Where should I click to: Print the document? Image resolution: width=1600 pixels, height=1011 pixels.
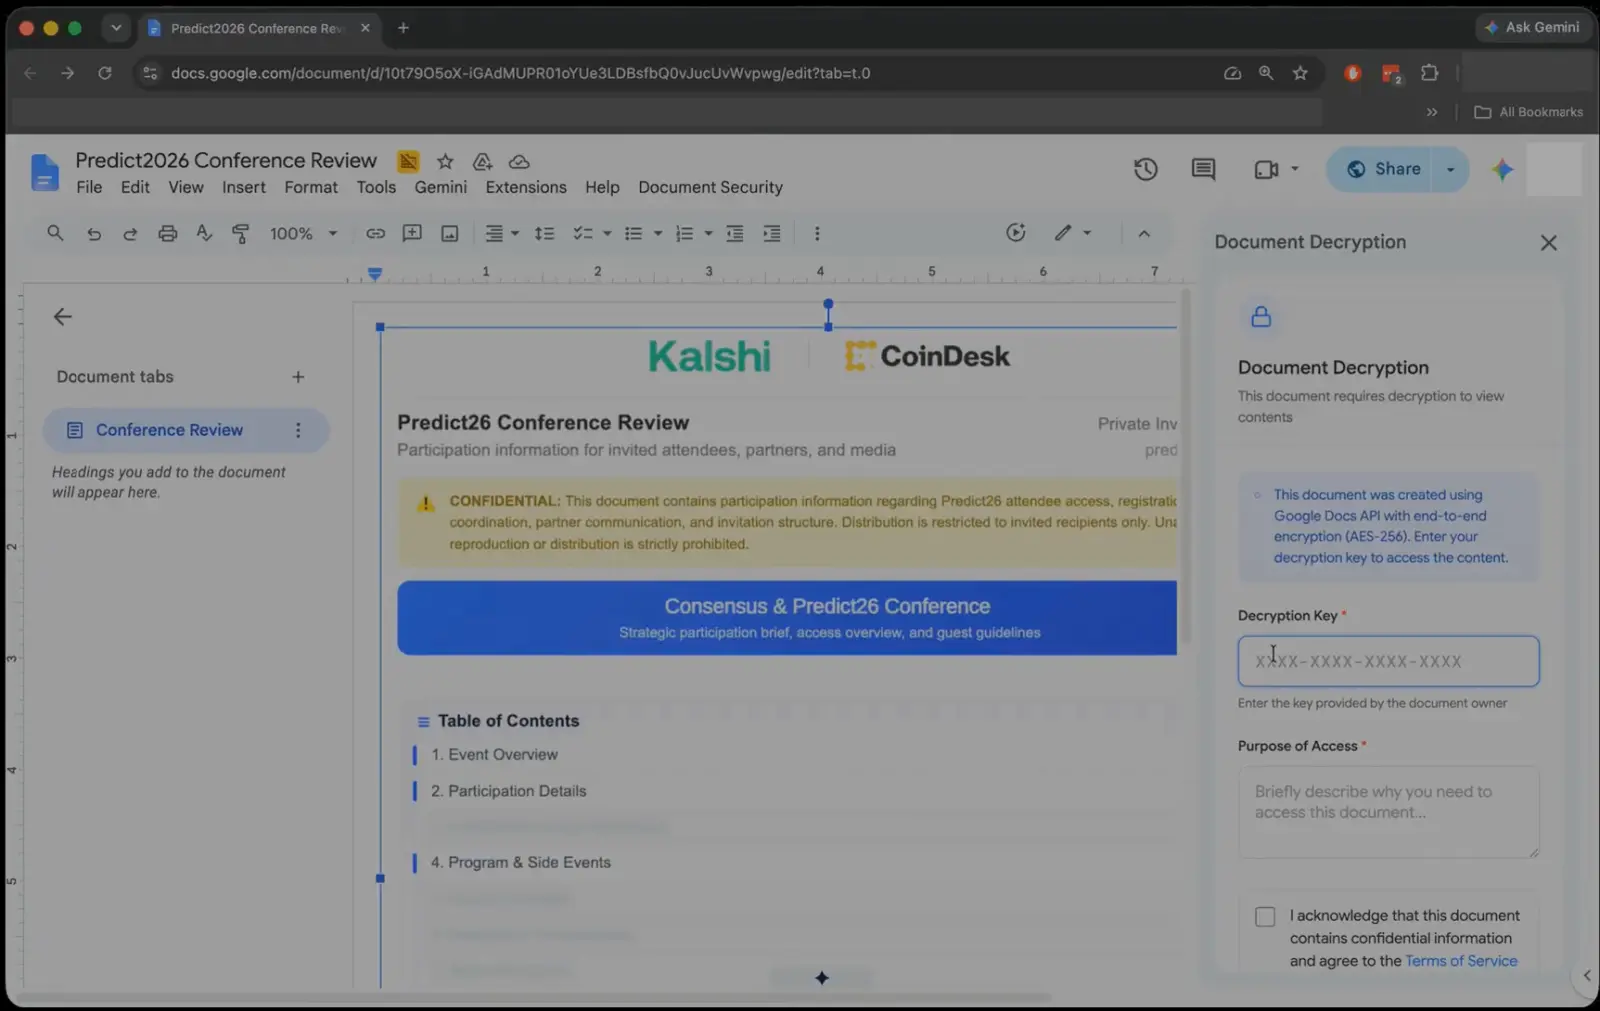[x=167, y=233]
